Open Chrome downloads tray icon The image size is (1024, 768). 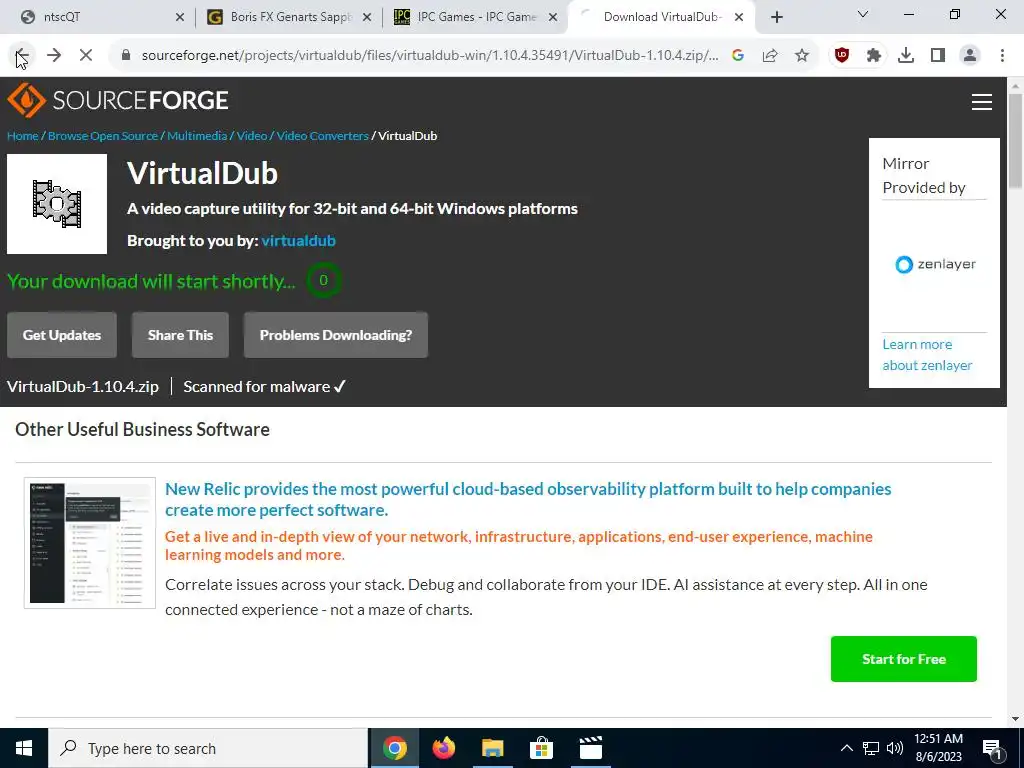click(x=906, y=56)
